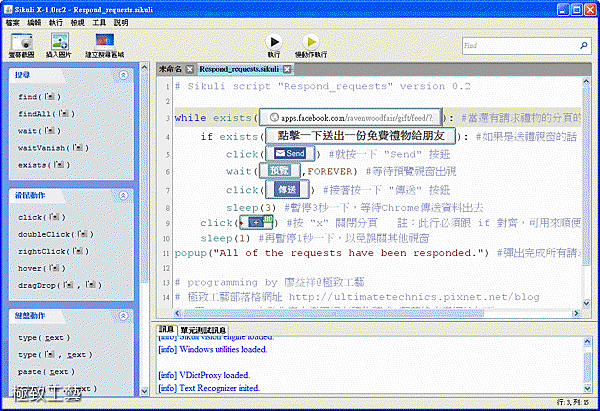The image size is (600, 411).
Task: Switch to the 未命名 tab
Action: (x=170, y=69)
